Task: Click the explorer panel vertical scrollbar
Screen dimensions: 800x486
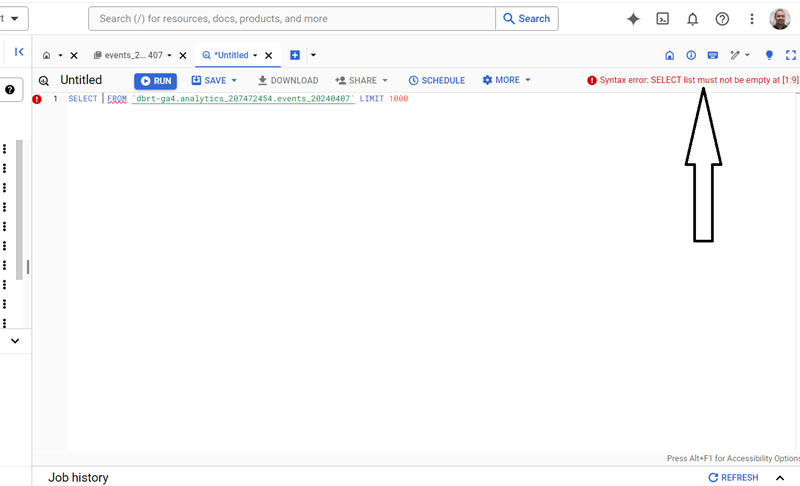Action: 19,210
